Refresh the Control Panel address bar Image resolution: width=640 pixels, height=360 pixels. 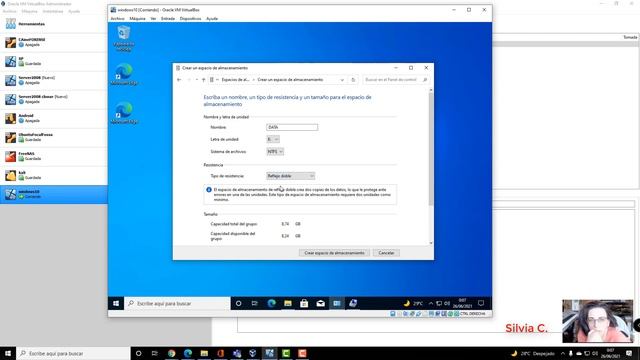[353, 80]
